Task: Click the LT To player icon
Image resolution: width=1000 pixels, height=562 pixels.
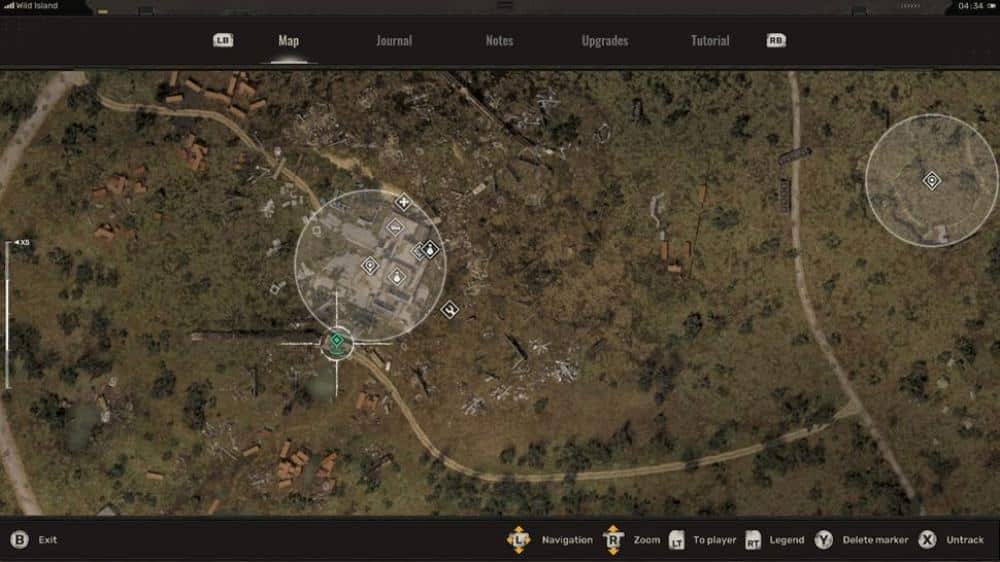Action: pyautogui.click(x=677, y=540)
